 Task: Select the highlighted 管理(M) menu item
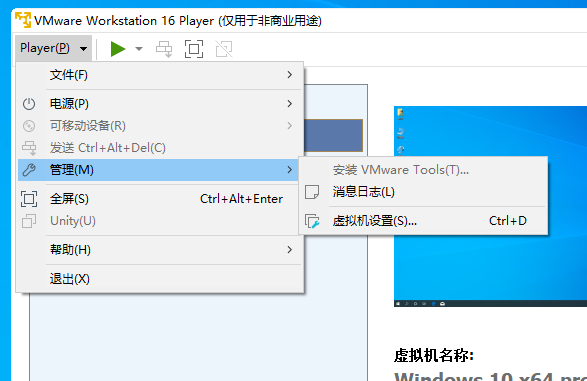[x=158, y=170]
